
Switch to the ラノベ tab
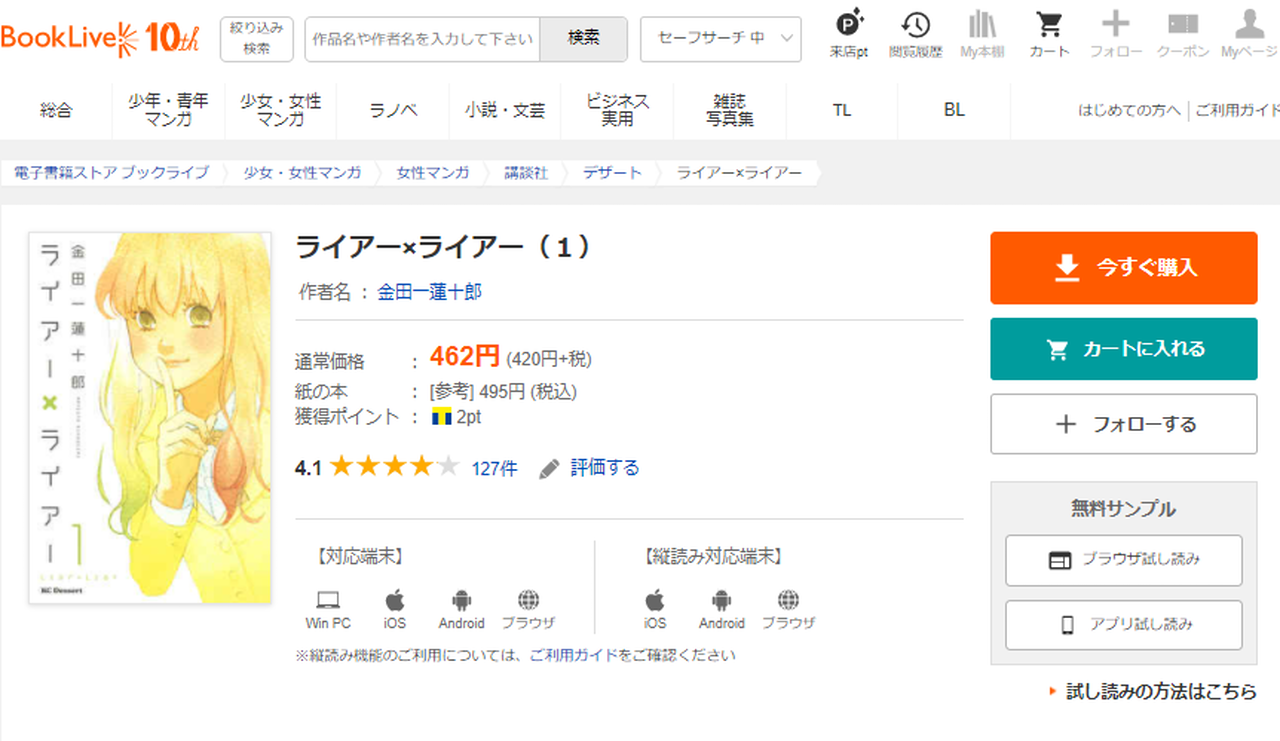(x=393, y=110)
